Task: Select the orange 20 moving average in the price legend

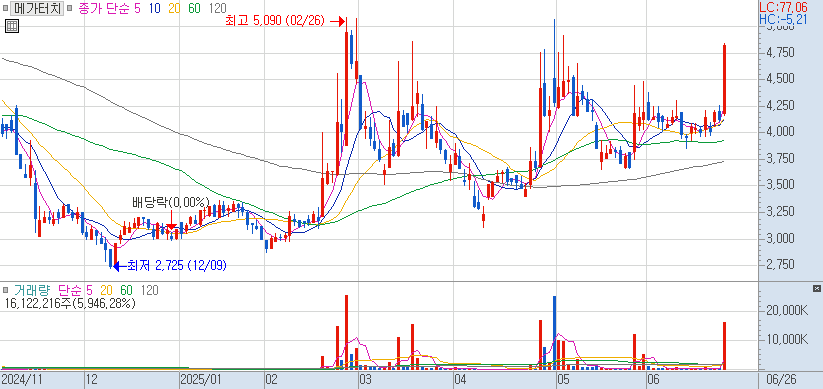Action: pyautogui.click(x=174, y=8)
